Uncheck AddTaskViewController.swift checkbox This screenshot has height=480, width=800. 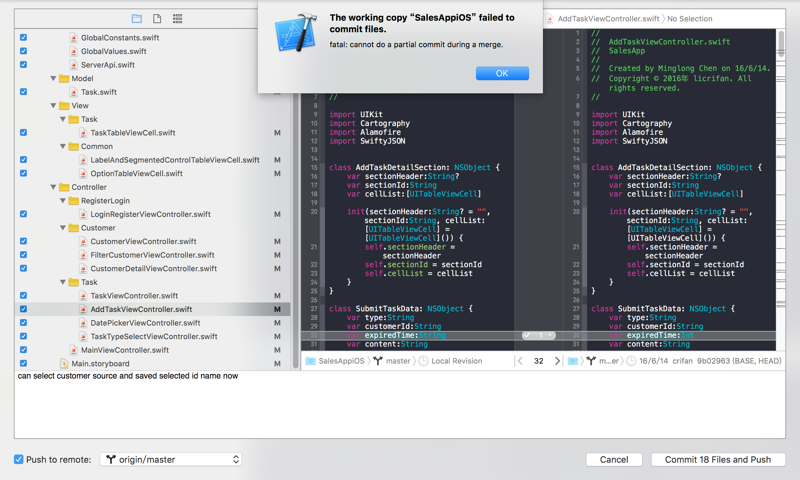(x=23, y=309)
